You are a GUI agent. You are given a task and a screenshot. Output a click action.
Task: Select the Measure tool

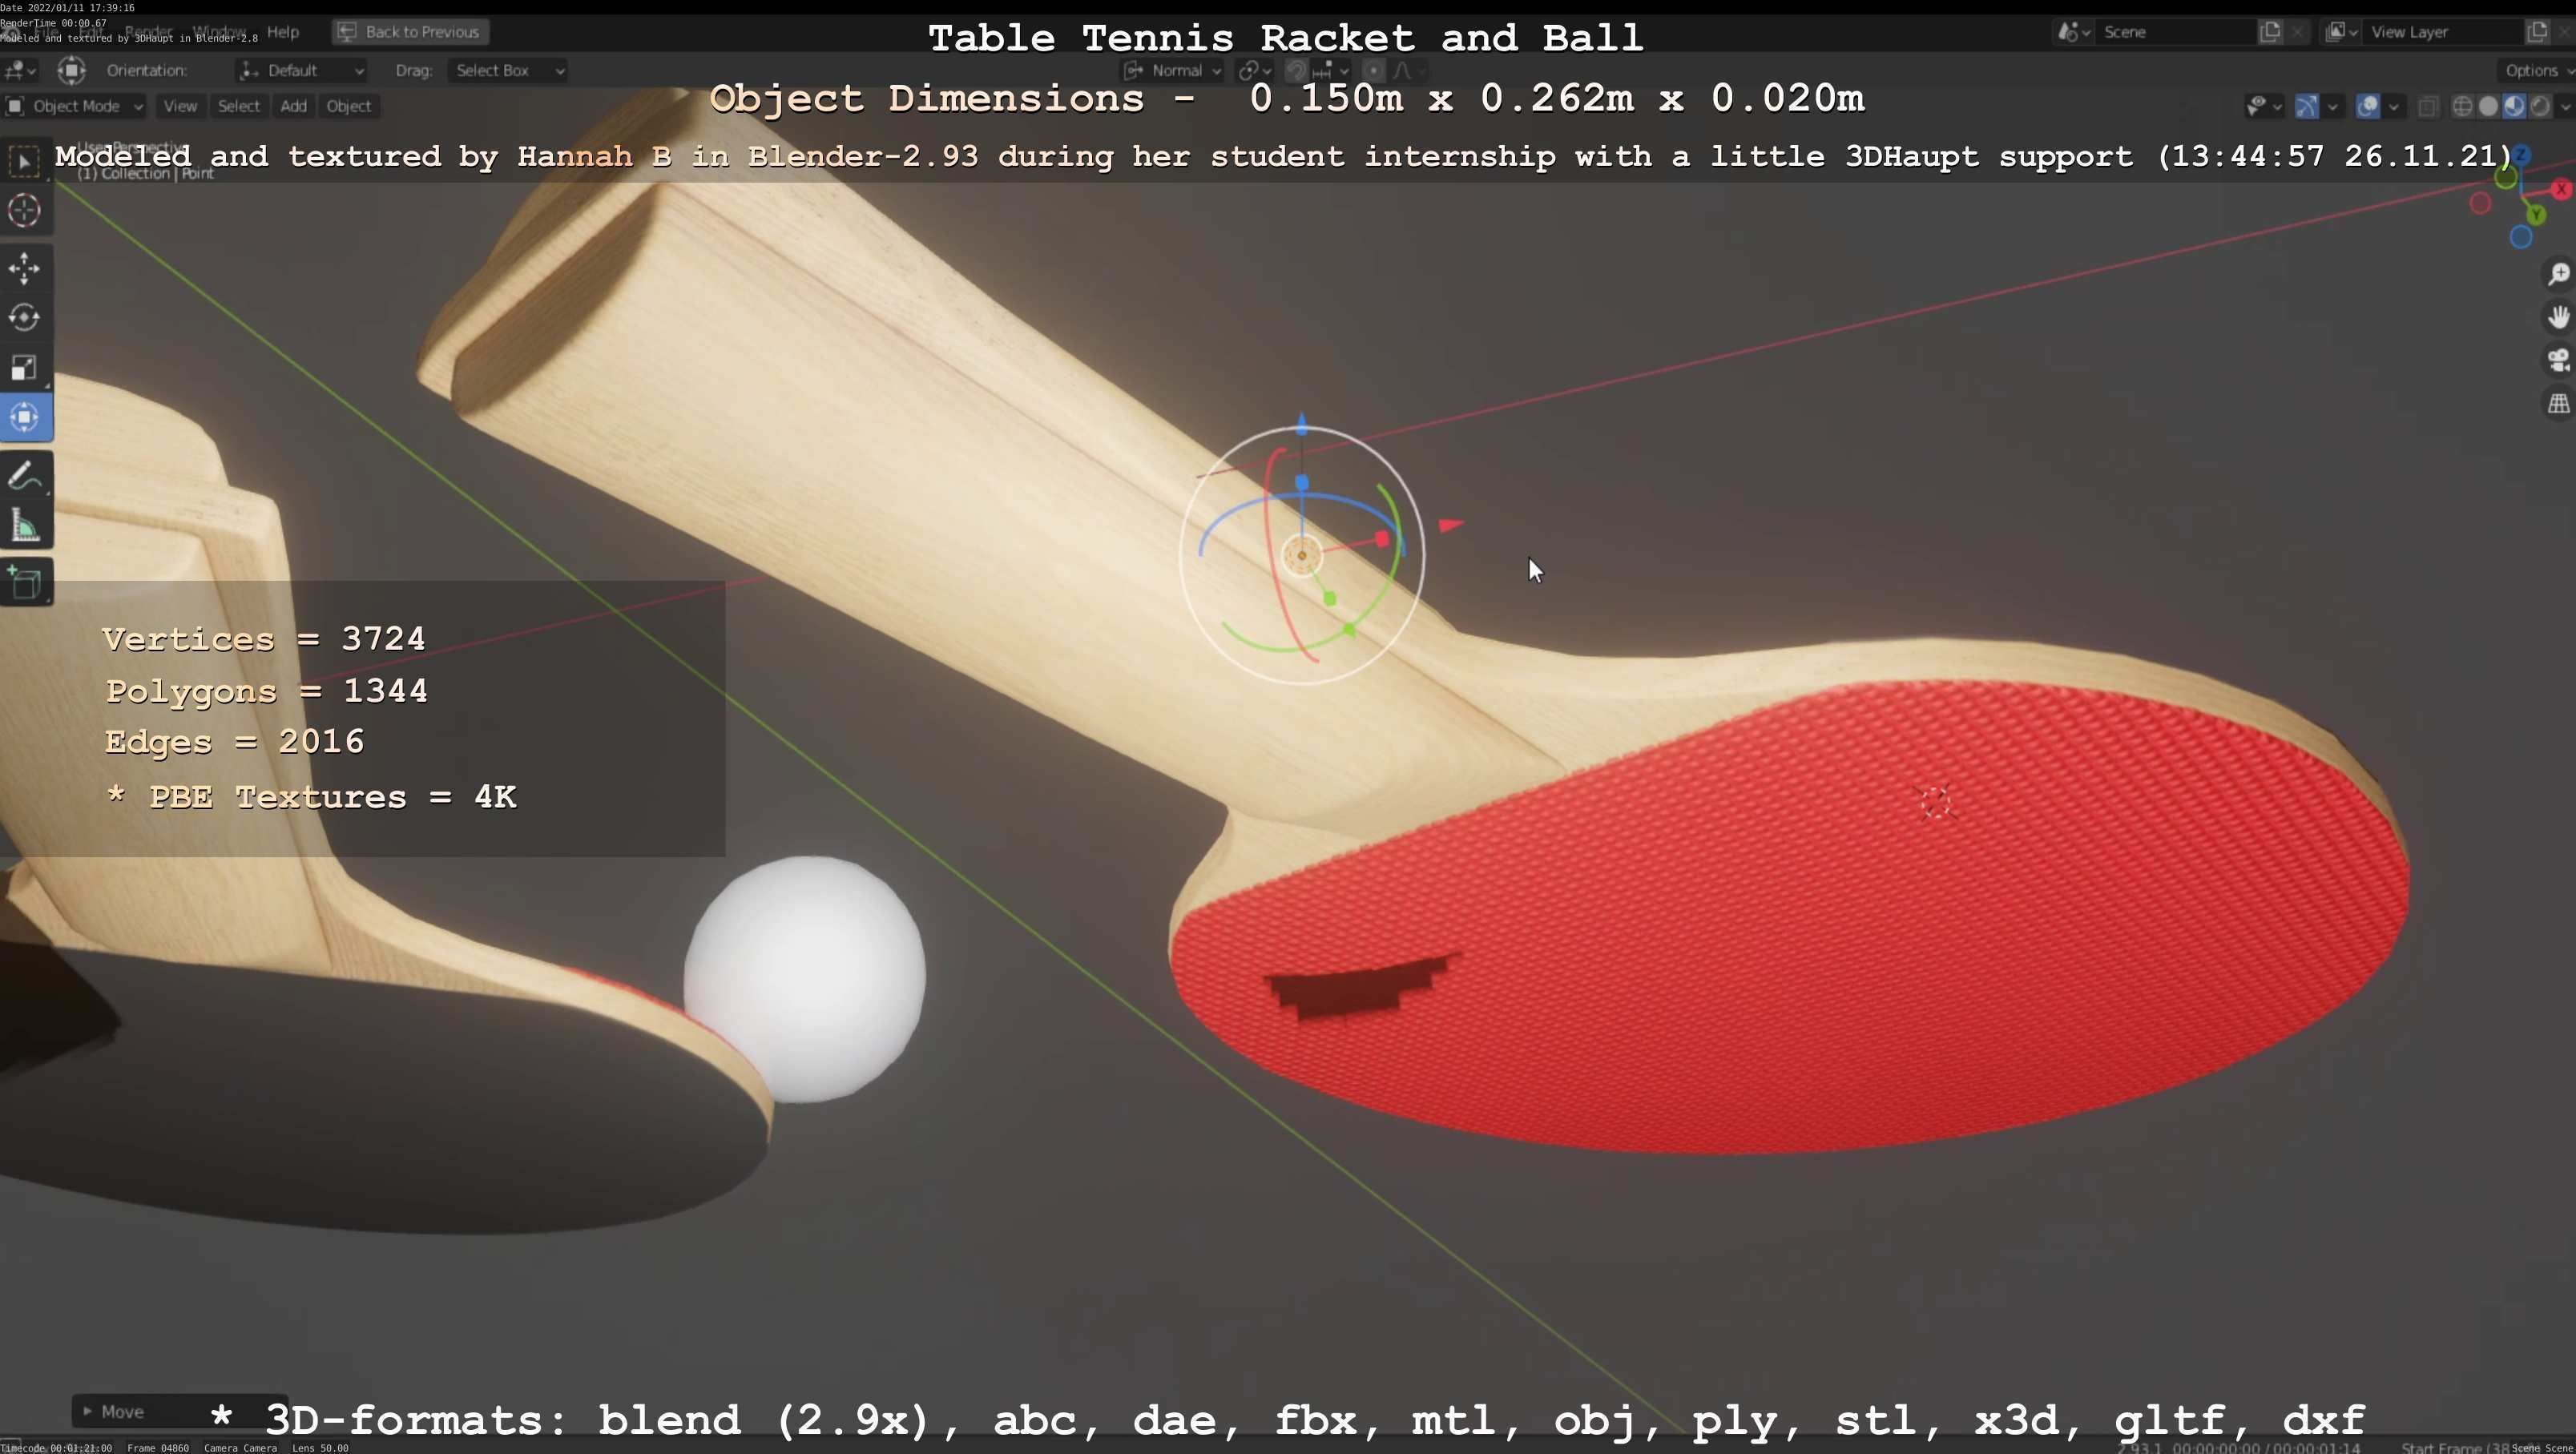point(25,526)
